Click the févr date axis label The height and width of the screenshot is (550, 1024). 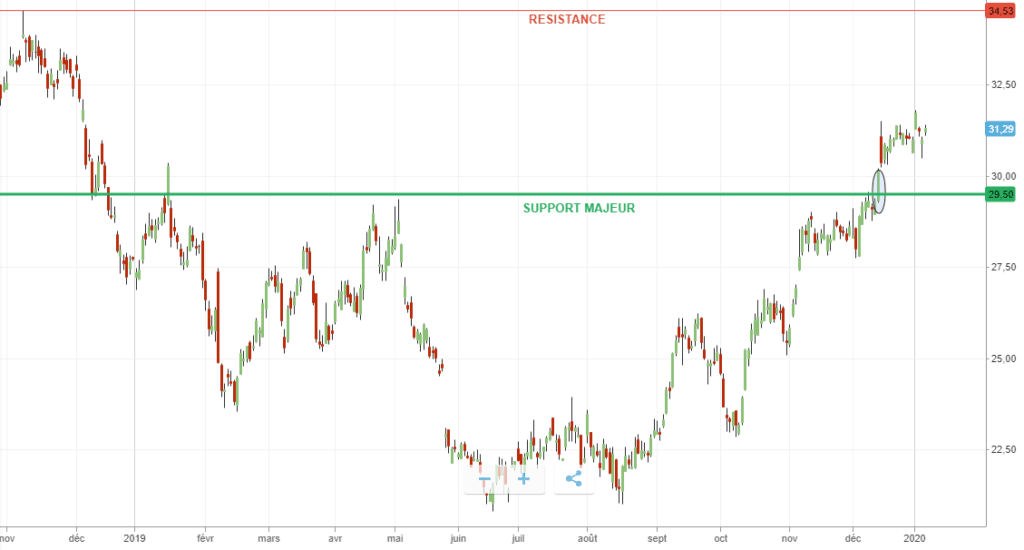tap(205, 539)
